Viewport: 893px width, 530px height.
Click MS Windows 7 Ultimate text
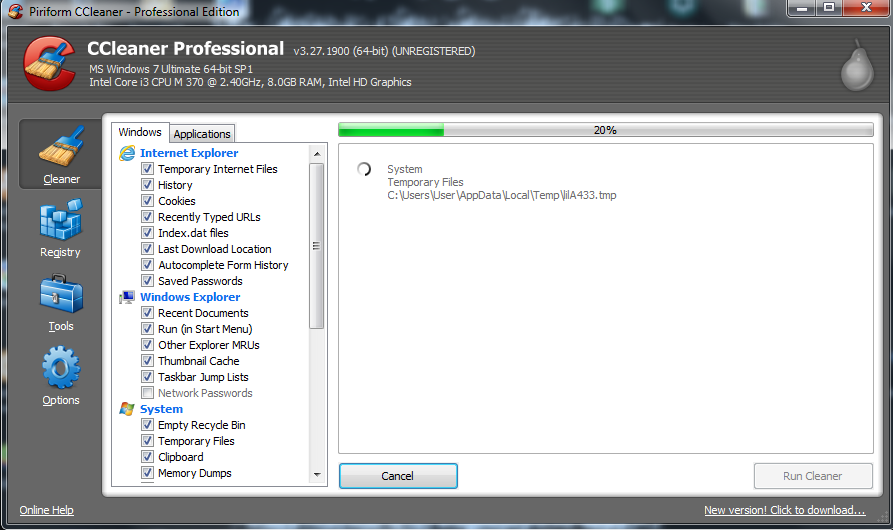(x=171, y=69)
